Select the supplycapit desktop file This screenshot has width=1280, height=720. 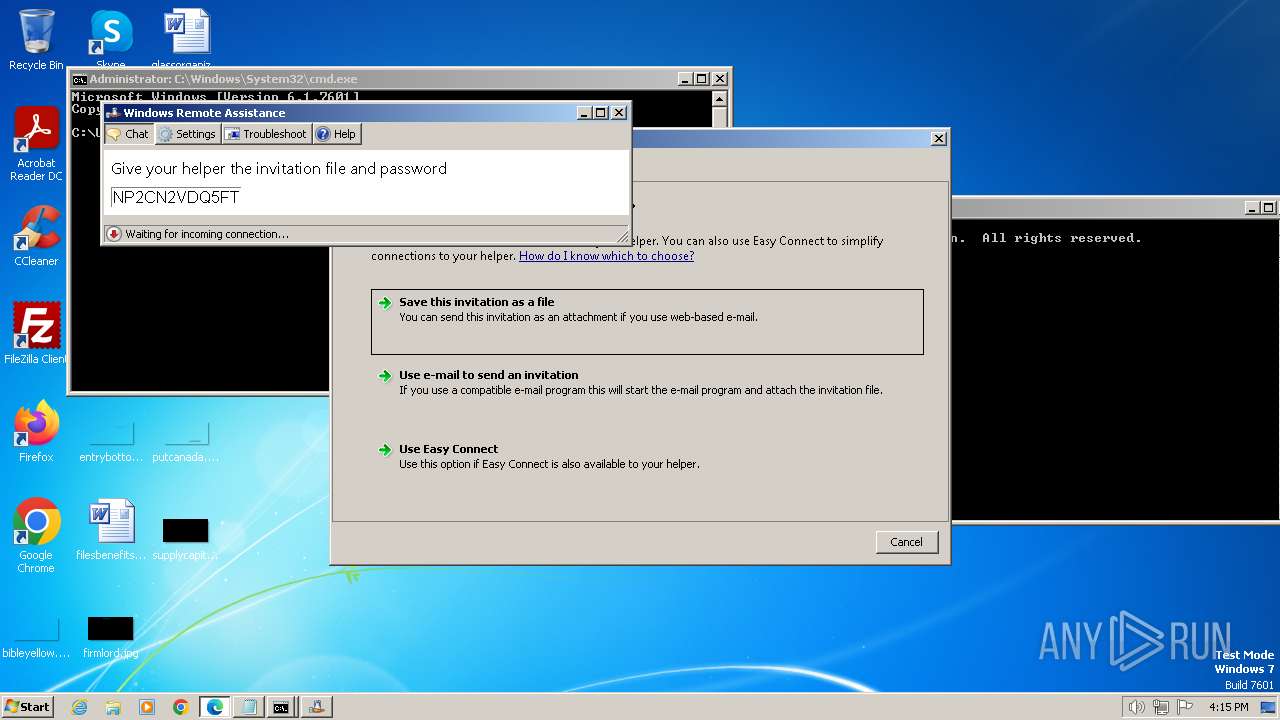(185, 536)
